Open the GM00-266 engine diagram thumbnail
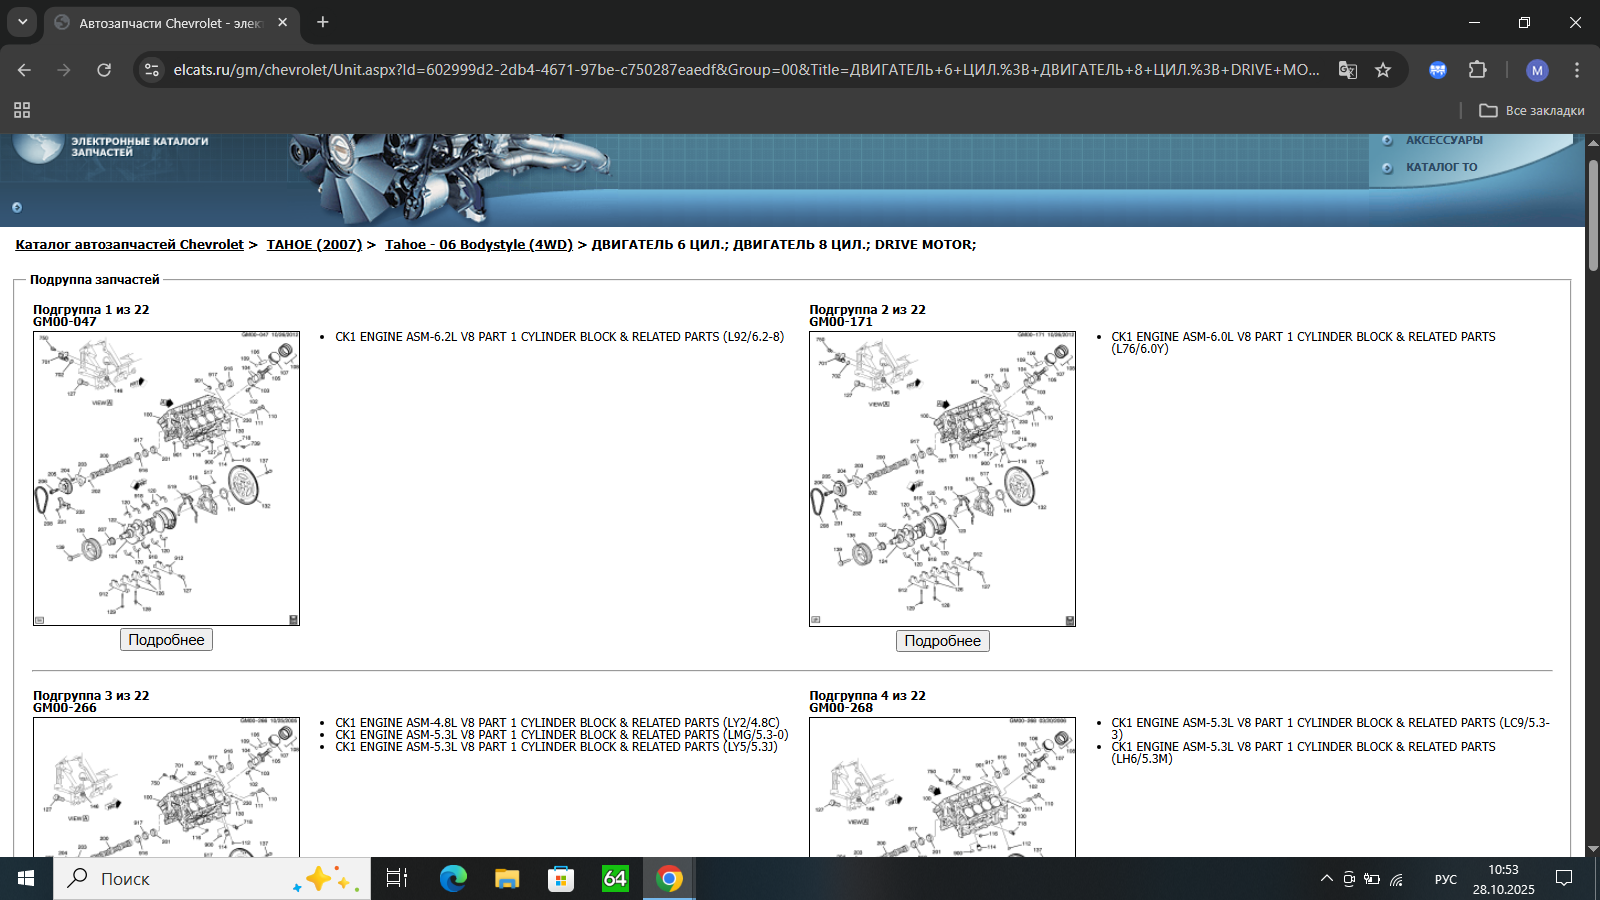1600x900 pixels. pos(166,787)
